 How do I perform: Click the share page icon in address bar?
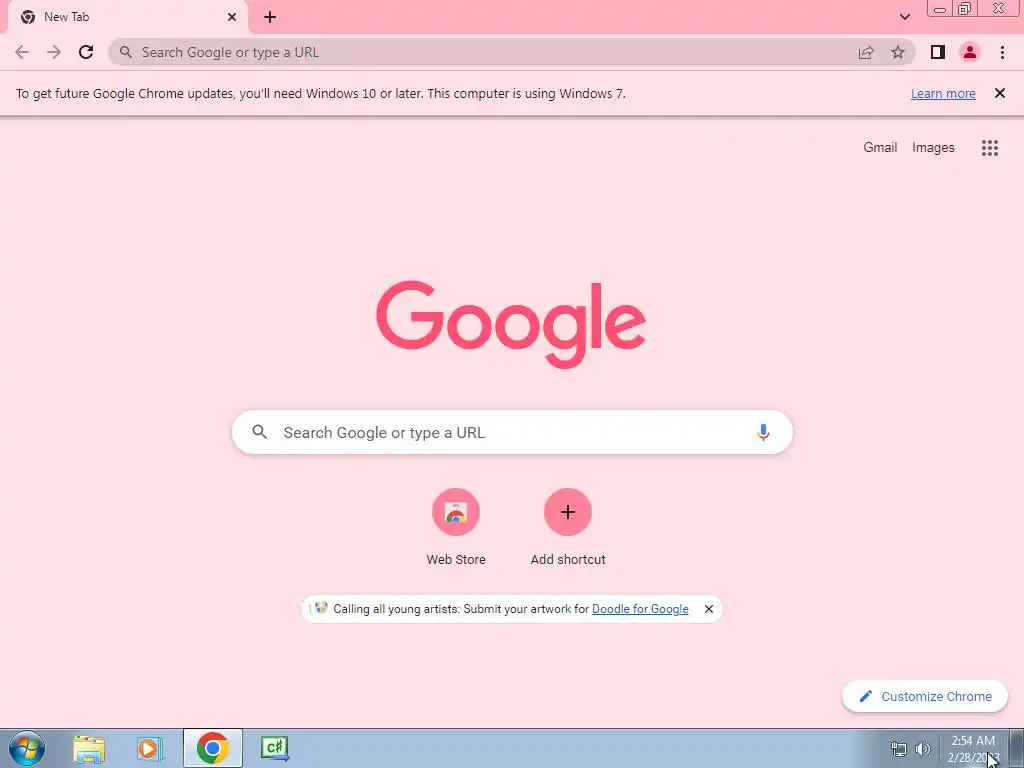click(x=866, y=52)
